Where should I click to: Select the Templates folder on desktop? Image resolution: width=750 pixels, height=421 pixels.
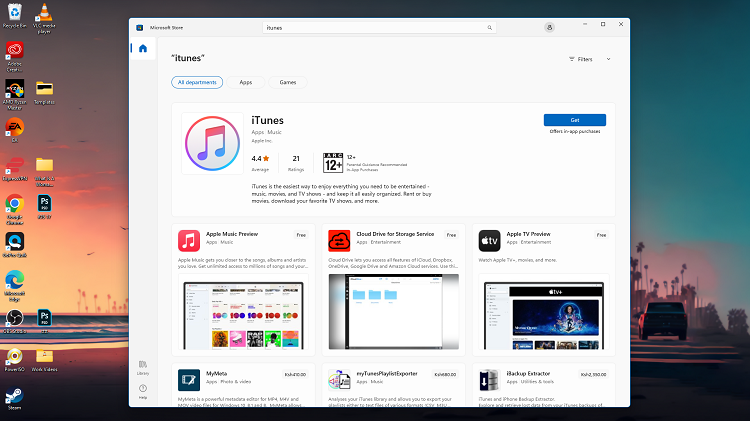(x=44, y=92)
